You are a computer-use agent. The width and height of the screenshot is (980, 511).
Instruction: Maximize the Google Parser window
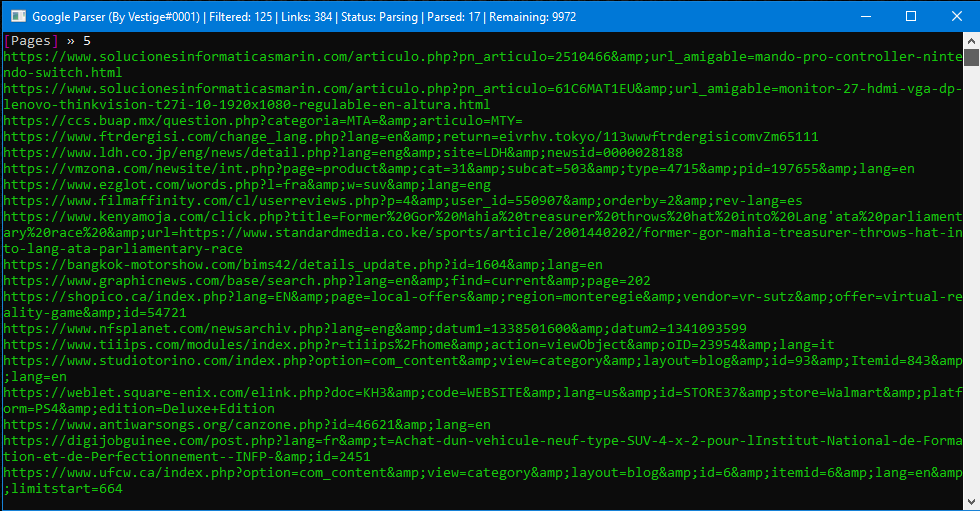click(x=911, y=16)
